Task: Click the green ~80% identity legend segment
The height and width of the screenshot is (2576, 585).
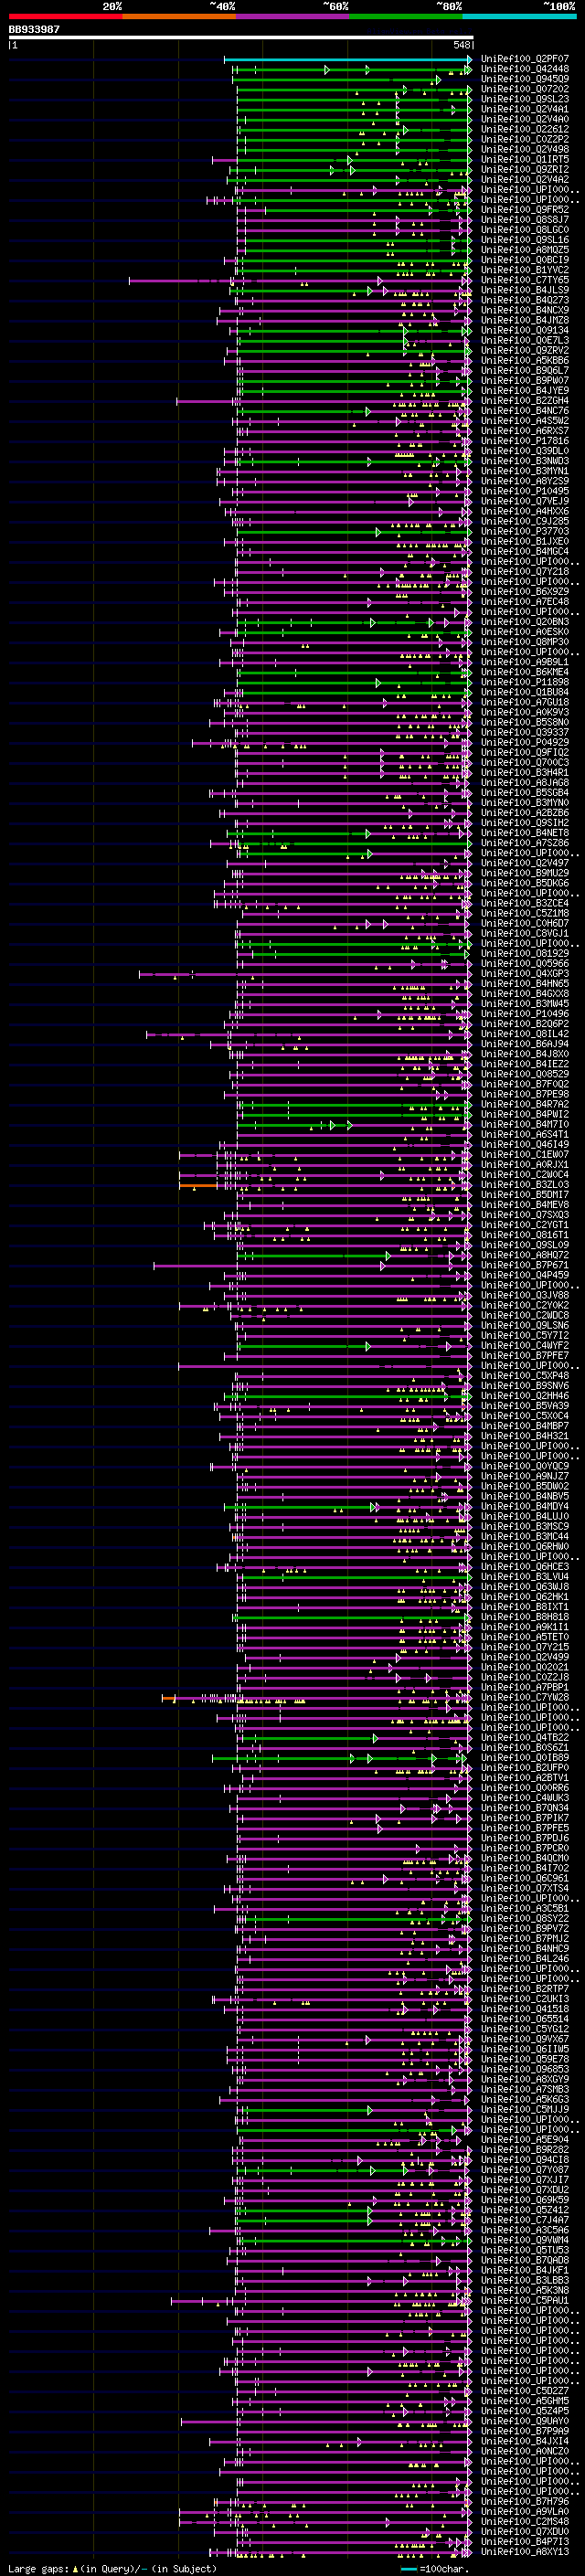Action: pyautogui.click(x=406, y=16)
